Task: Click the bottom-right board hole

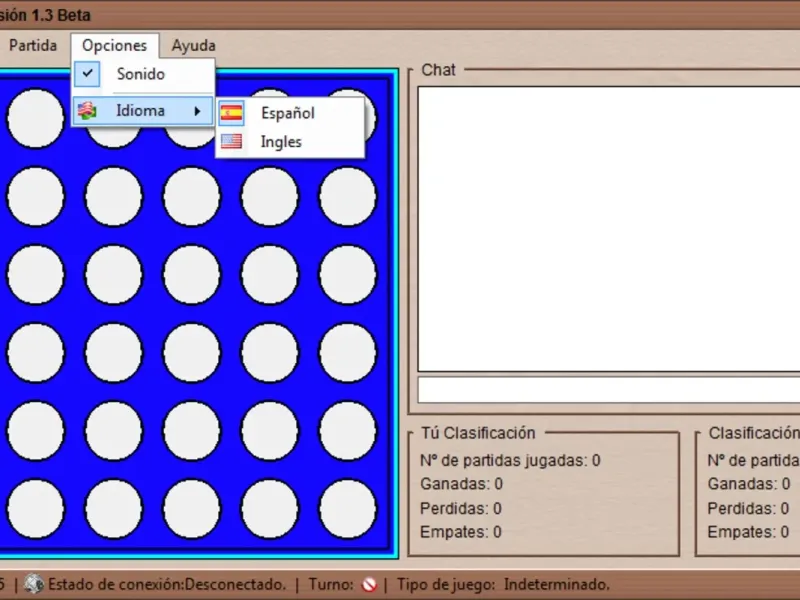Action: tap(347, 509)
